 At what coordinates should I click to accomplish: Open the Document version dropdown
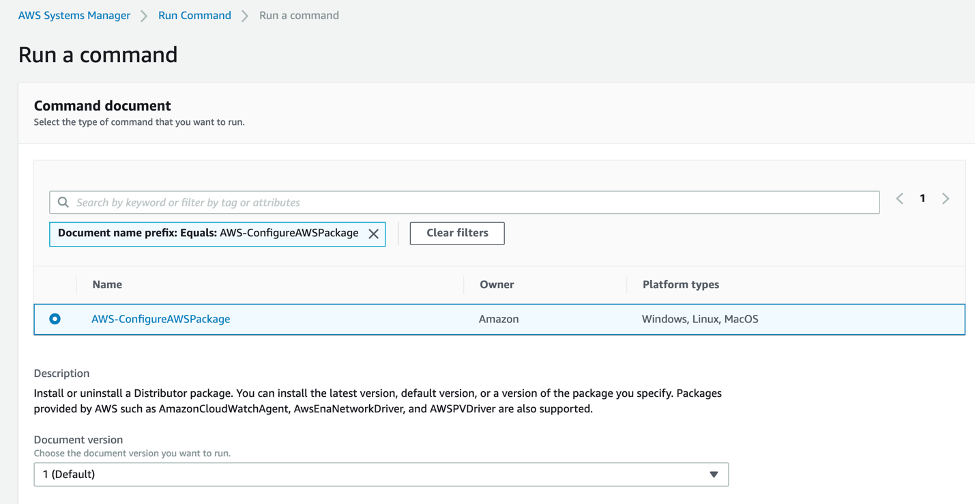[x=381, y=474]
